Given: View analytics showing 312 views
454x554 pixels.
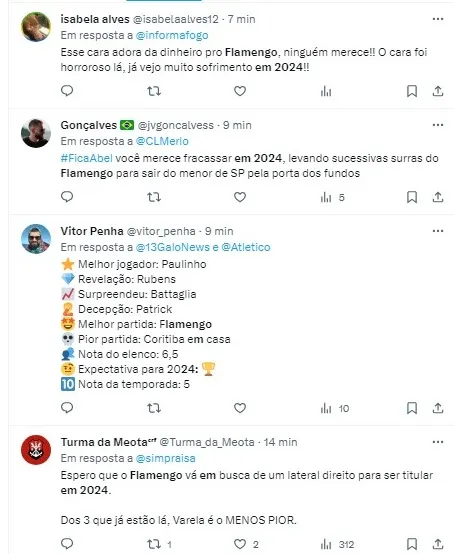Looking at the screenshot, I should tap(337, 544).
